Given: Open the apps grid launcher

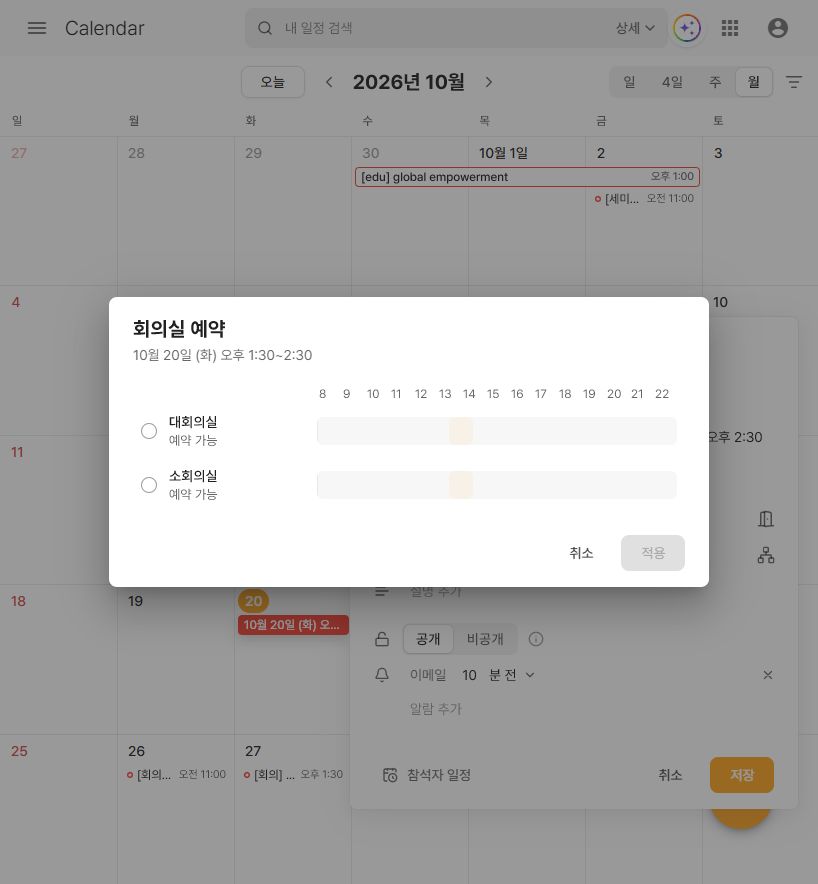Looking at the screenshot, I should tap(730, 28).
